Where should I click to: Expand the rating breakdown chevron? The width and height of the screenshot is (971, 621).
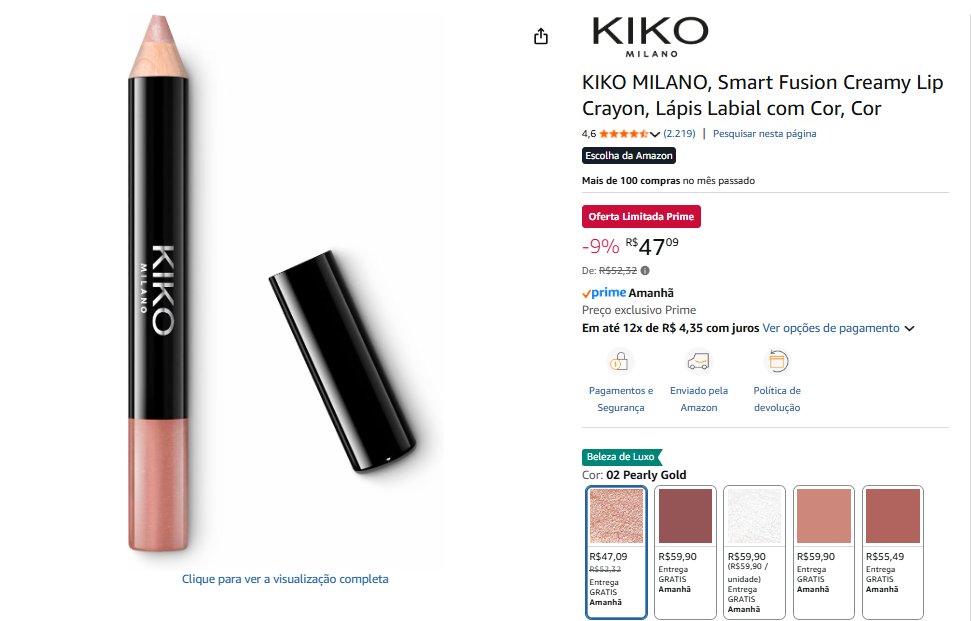[655, 134]
